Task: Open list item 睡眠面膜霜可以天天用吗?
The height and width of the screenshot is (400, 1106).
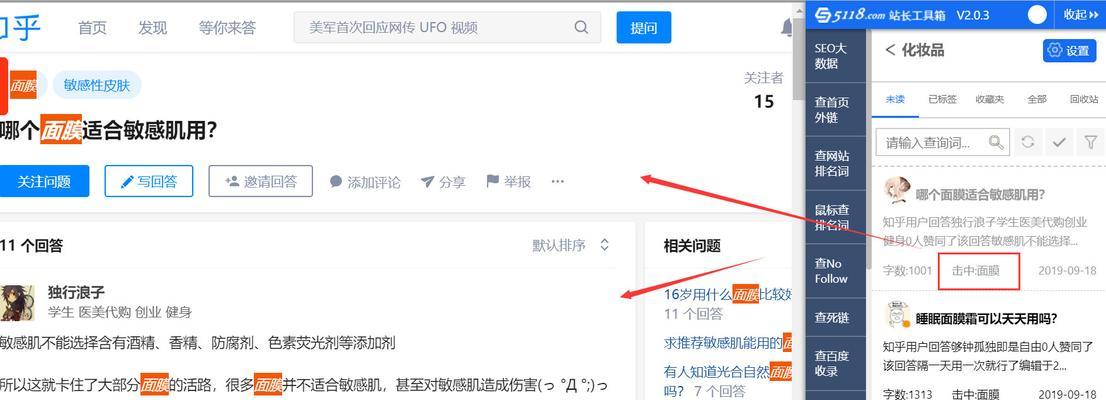Action: tap(986, 318)
